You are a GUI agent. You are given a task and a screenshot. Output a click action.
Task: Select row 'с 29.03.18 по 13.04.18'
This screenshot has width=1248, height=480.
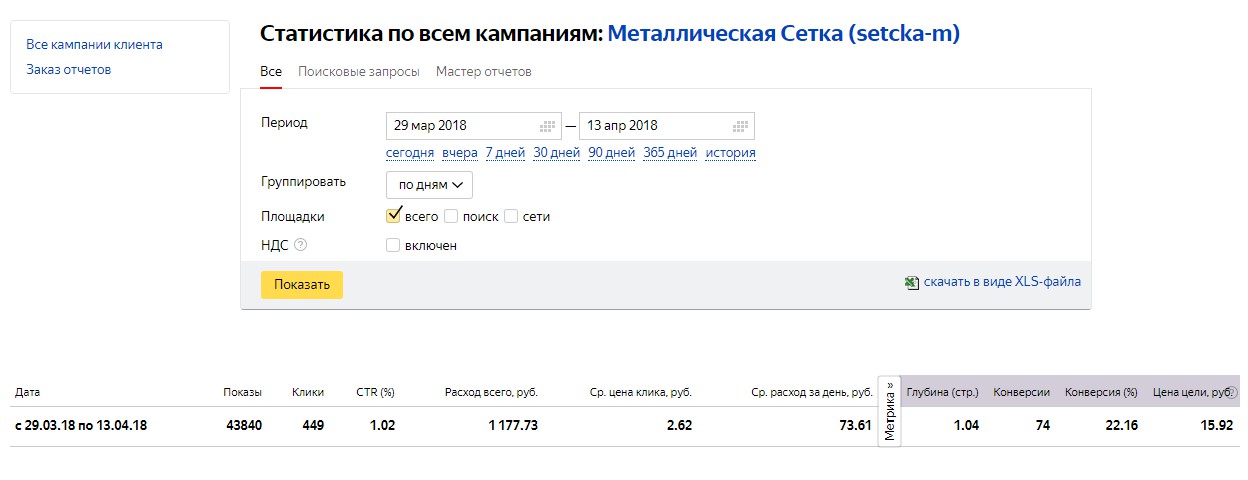[625, 425]
